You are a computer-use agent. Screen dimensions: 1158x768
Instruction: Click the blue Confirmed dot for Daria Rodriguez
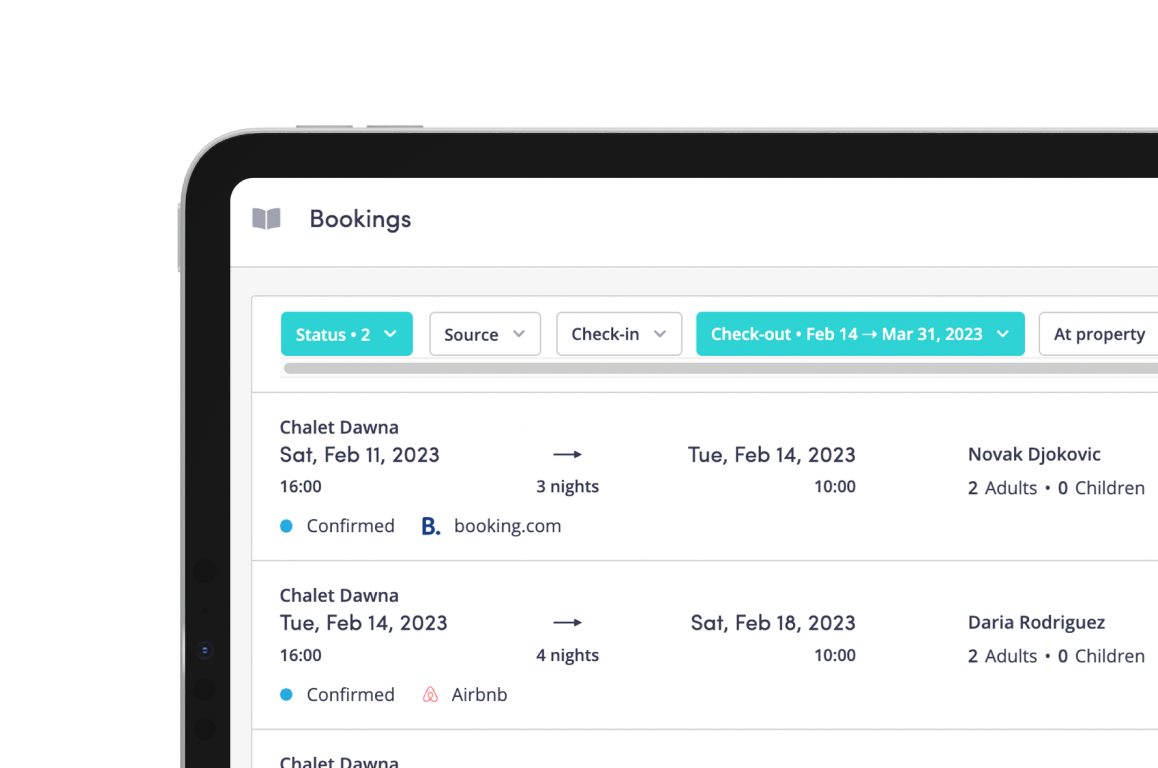tap(287, 694)
